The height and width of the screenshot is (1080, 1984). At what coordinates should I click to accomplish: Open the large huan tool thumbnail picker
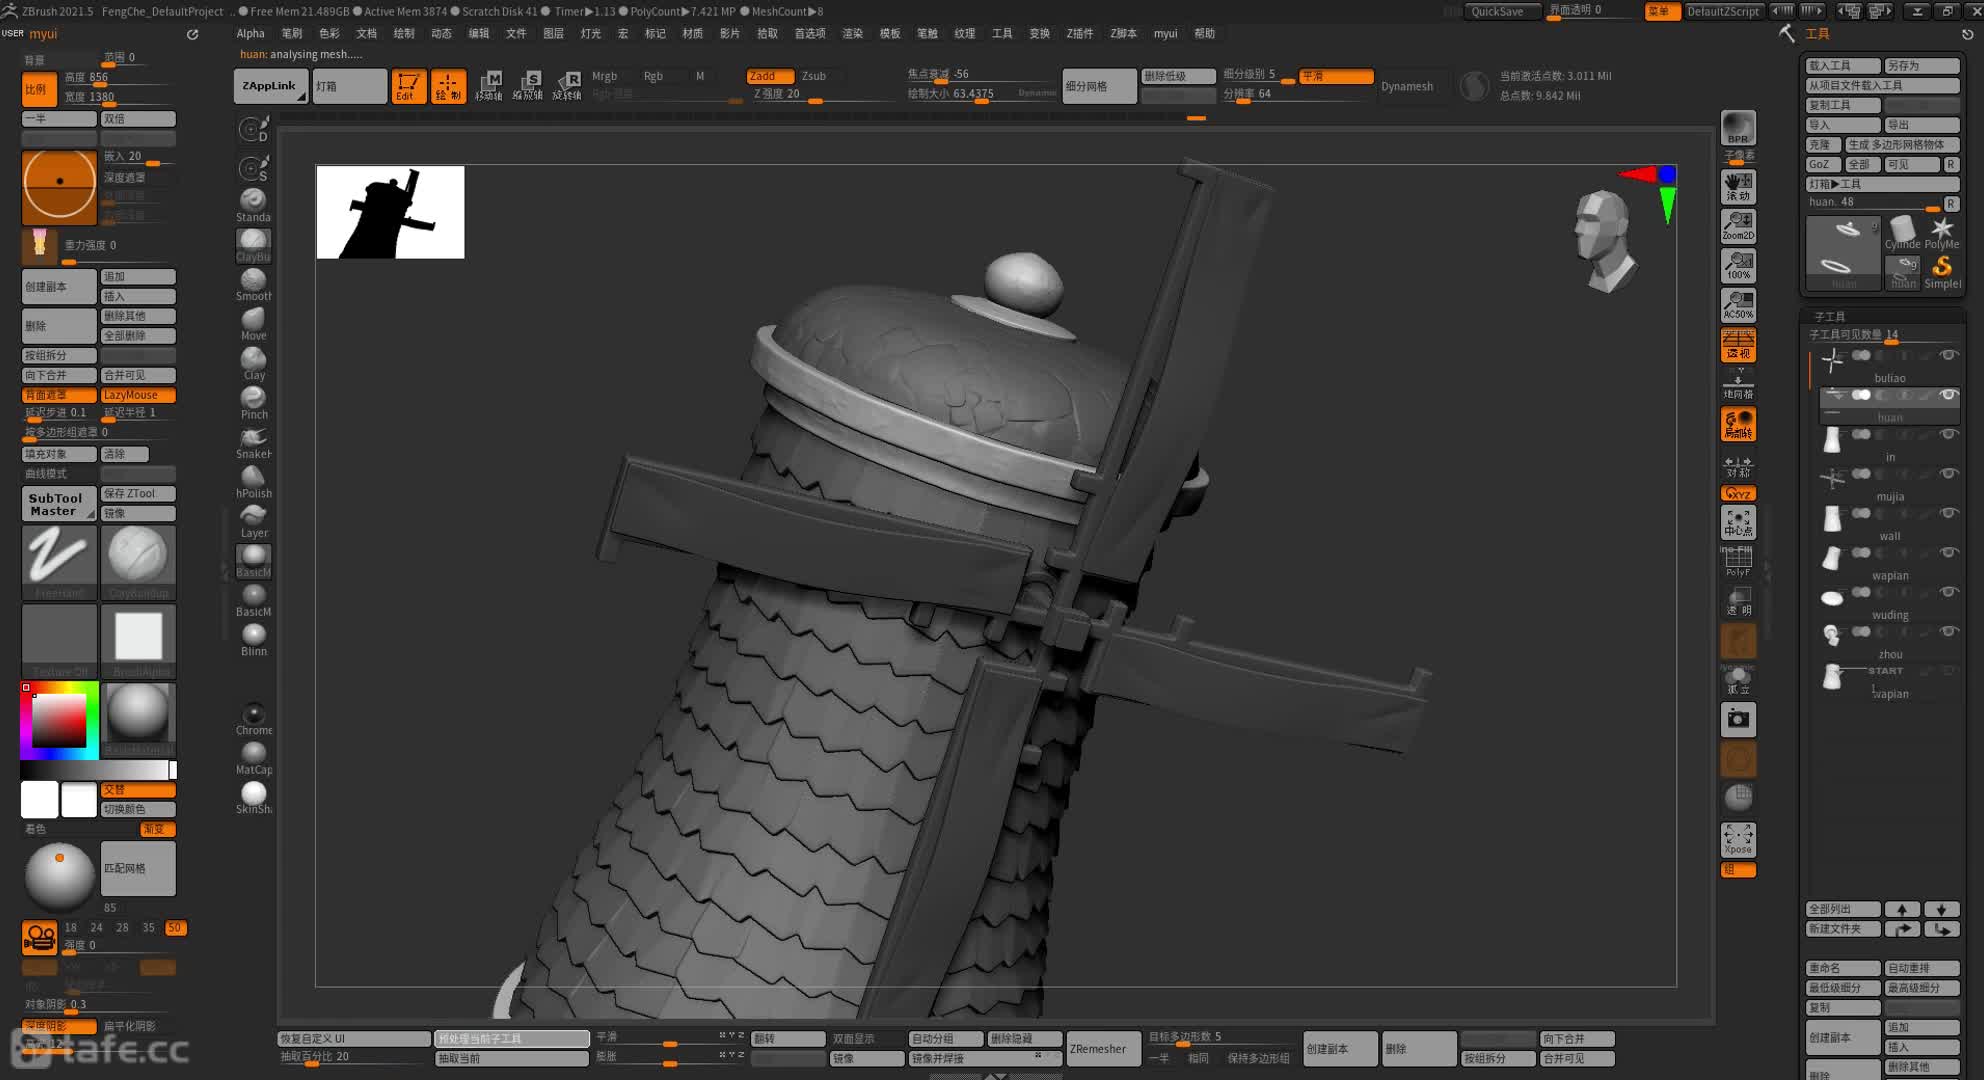click(1843, 252)
